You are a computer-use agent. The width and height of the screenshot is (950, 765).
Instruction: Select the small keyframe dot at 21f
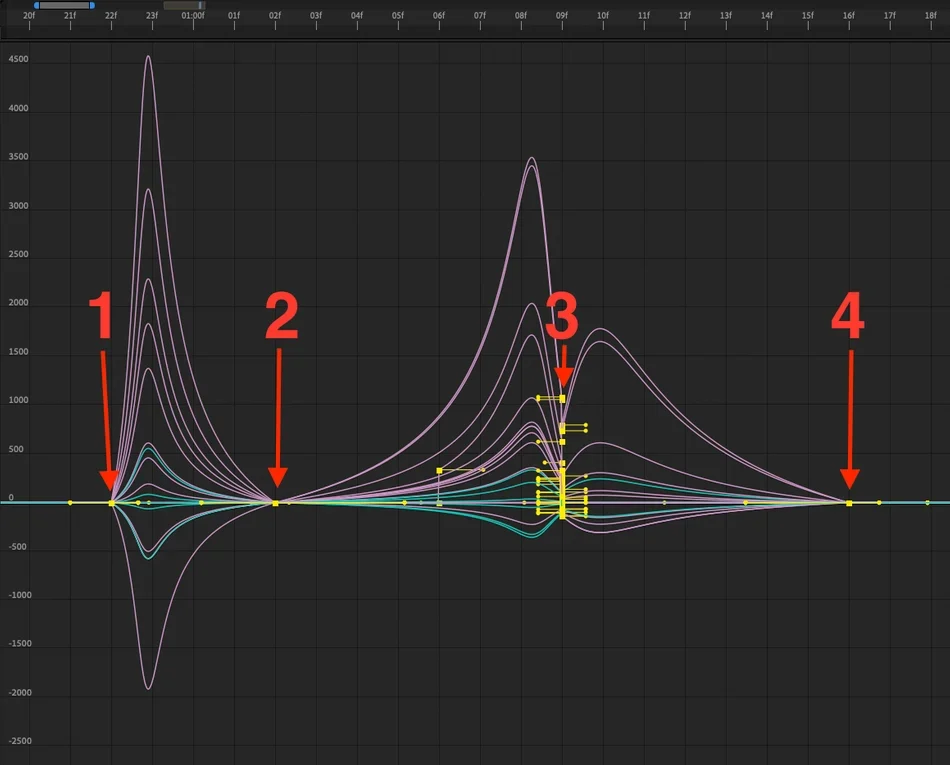(70, 503)
